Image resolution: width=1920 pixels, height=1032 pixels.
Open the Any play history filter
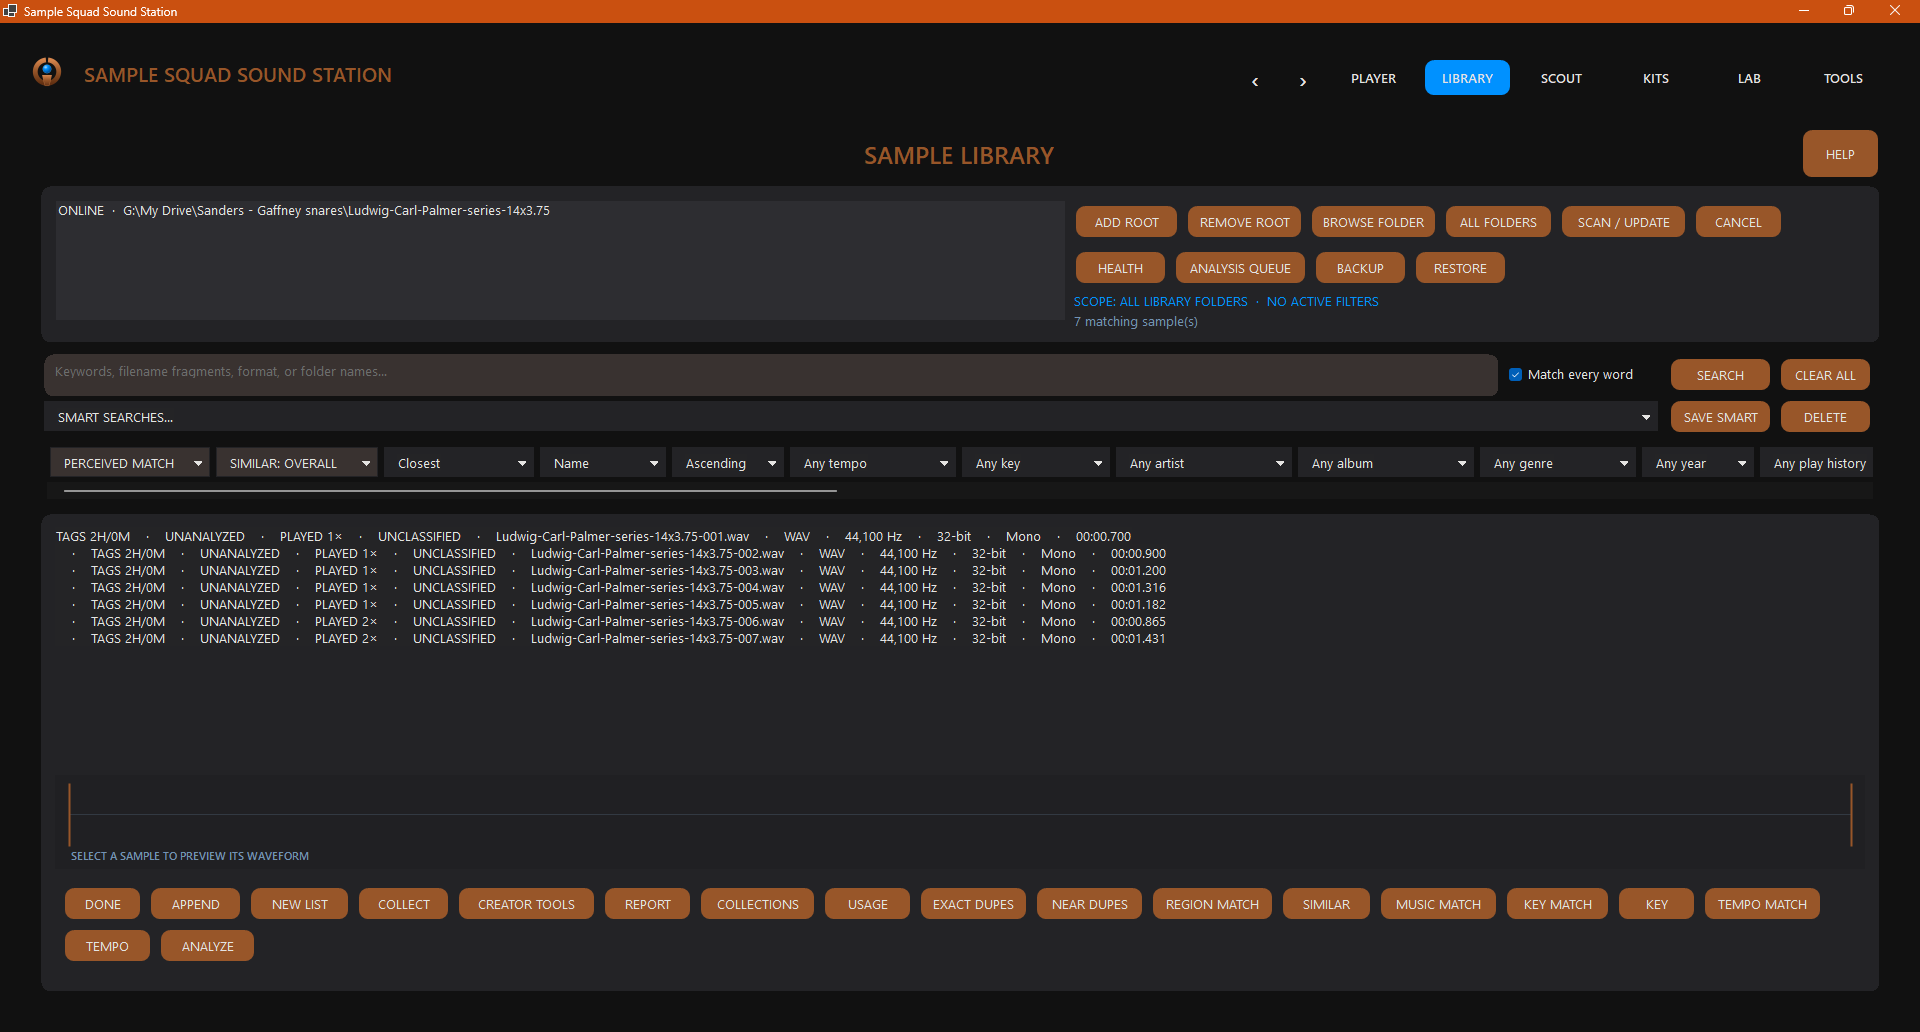click(1816, 463)
